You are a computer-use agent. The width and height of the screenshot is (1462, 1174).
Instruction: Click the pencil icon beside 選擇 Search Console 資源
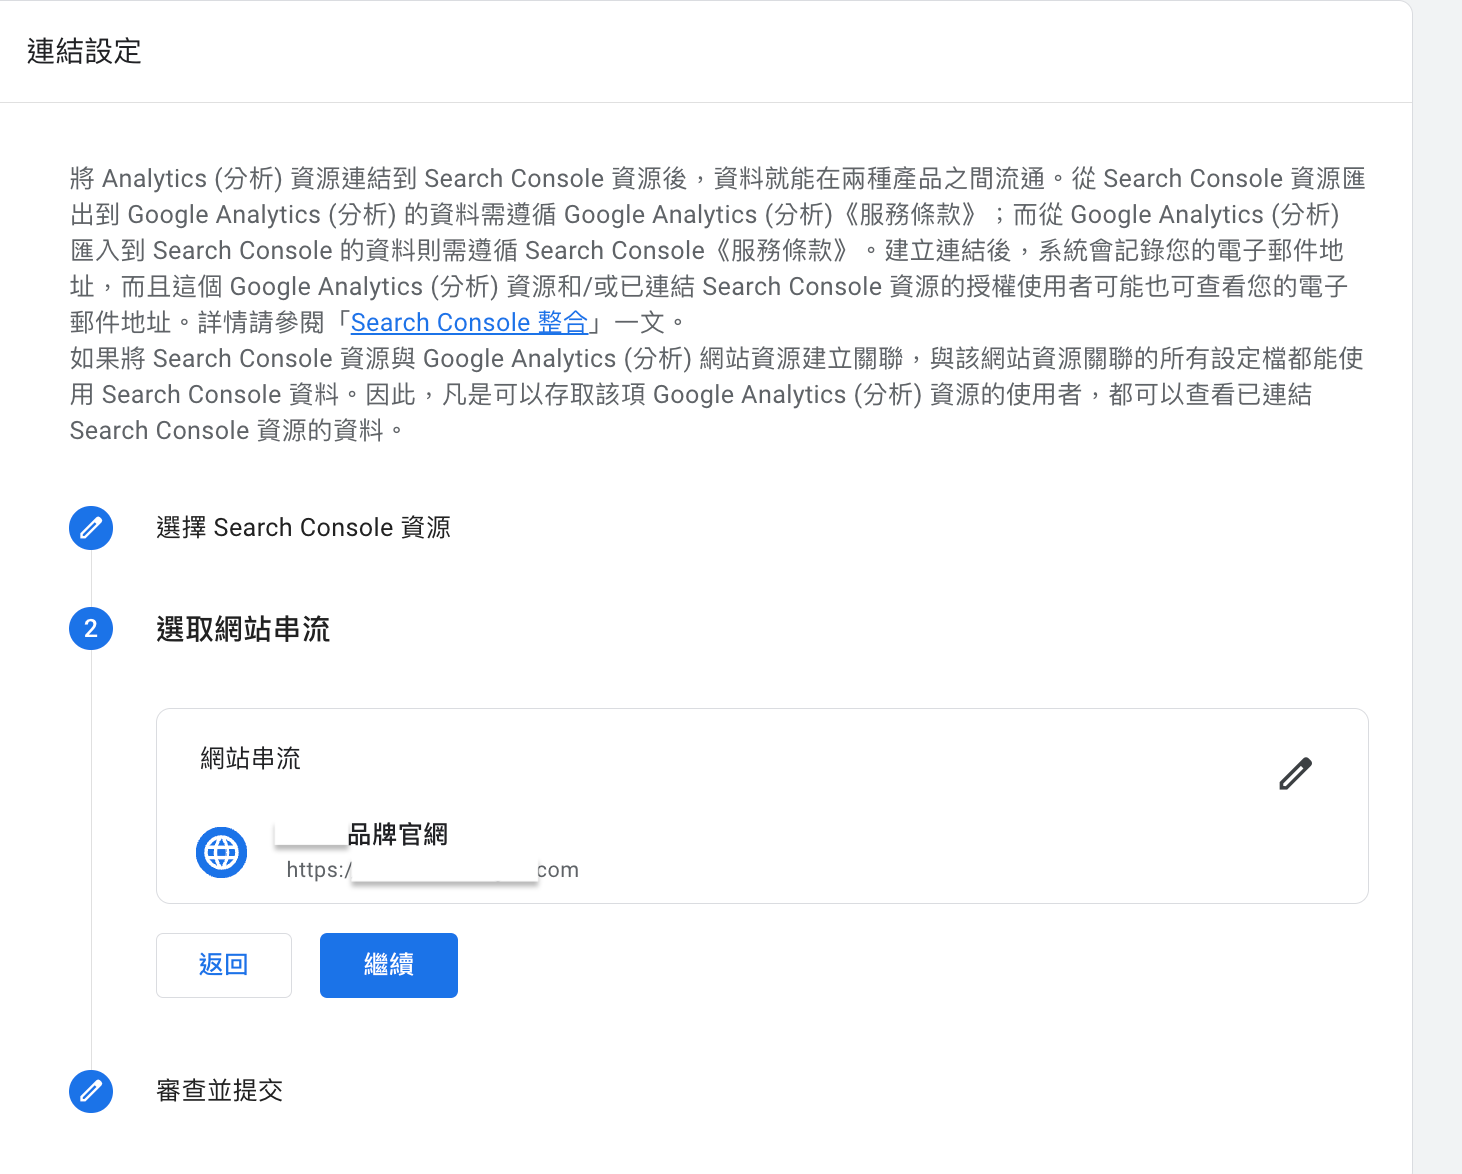(91, 528)
